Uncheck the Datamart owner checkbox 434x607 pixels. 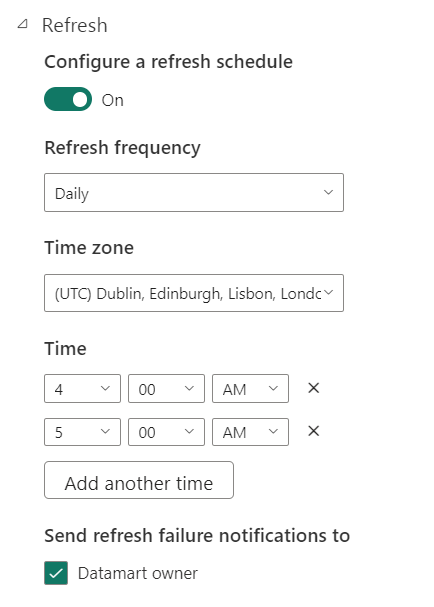[x=56, y=573]
